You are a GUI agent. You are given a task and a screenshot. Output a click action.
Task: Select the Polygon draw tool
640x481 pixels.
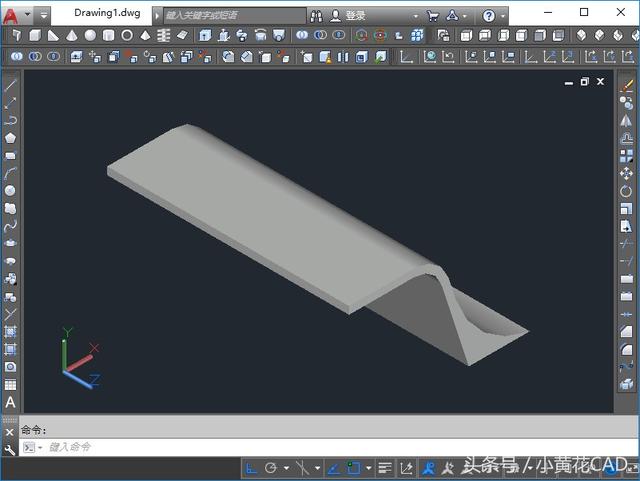(x=10, y=138)
